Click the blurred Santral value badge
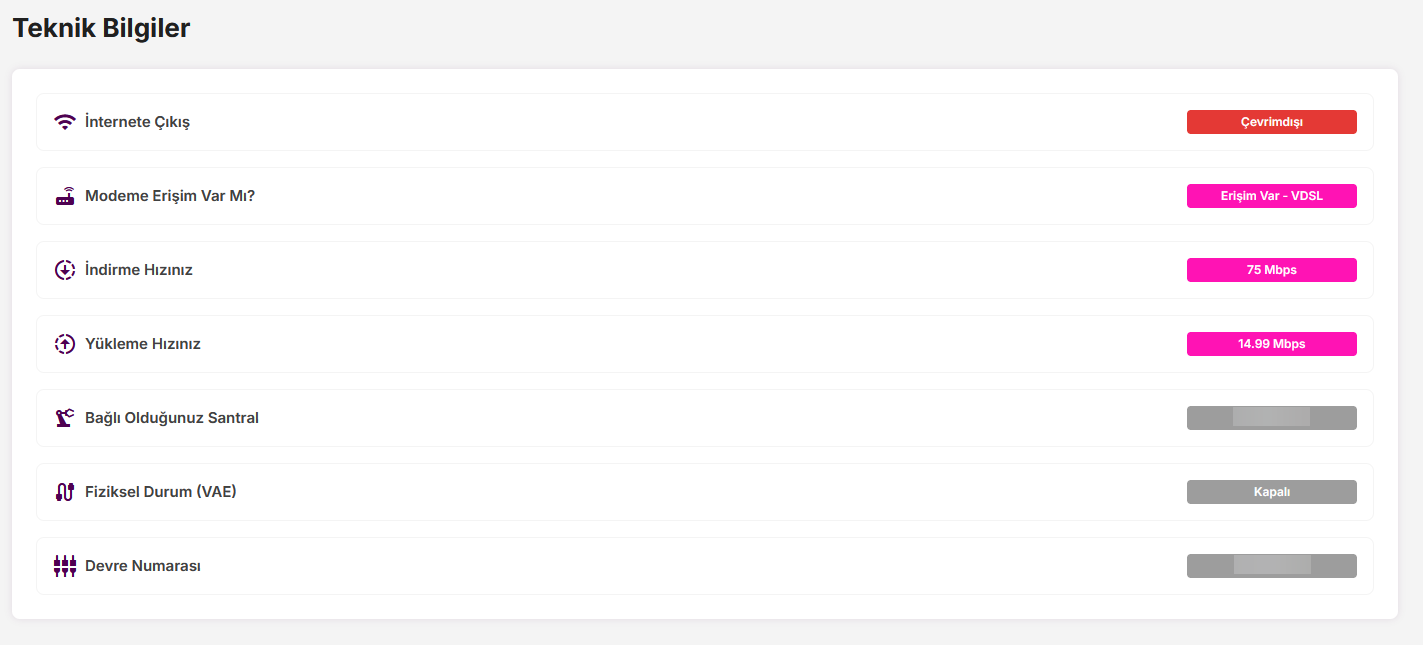 point(1271,418)
